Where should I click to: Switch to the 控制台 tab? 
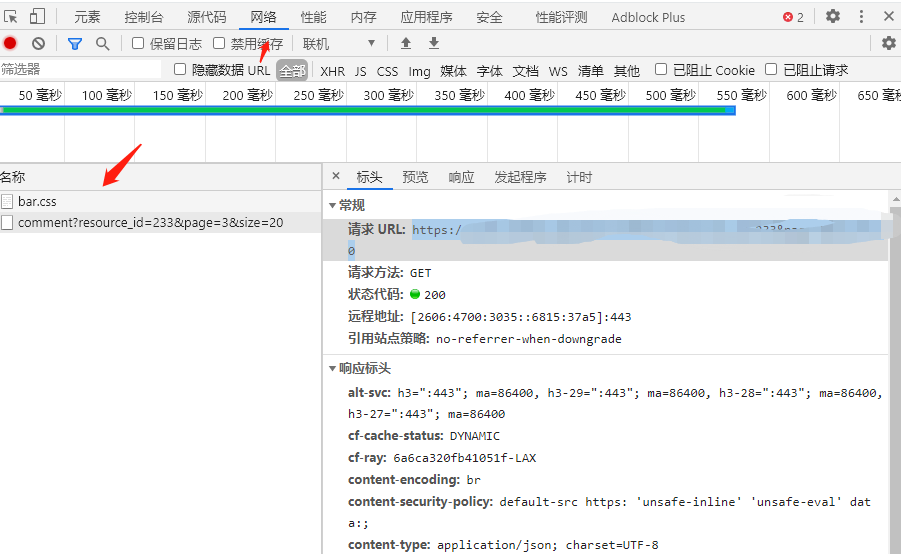pos(144,17)
